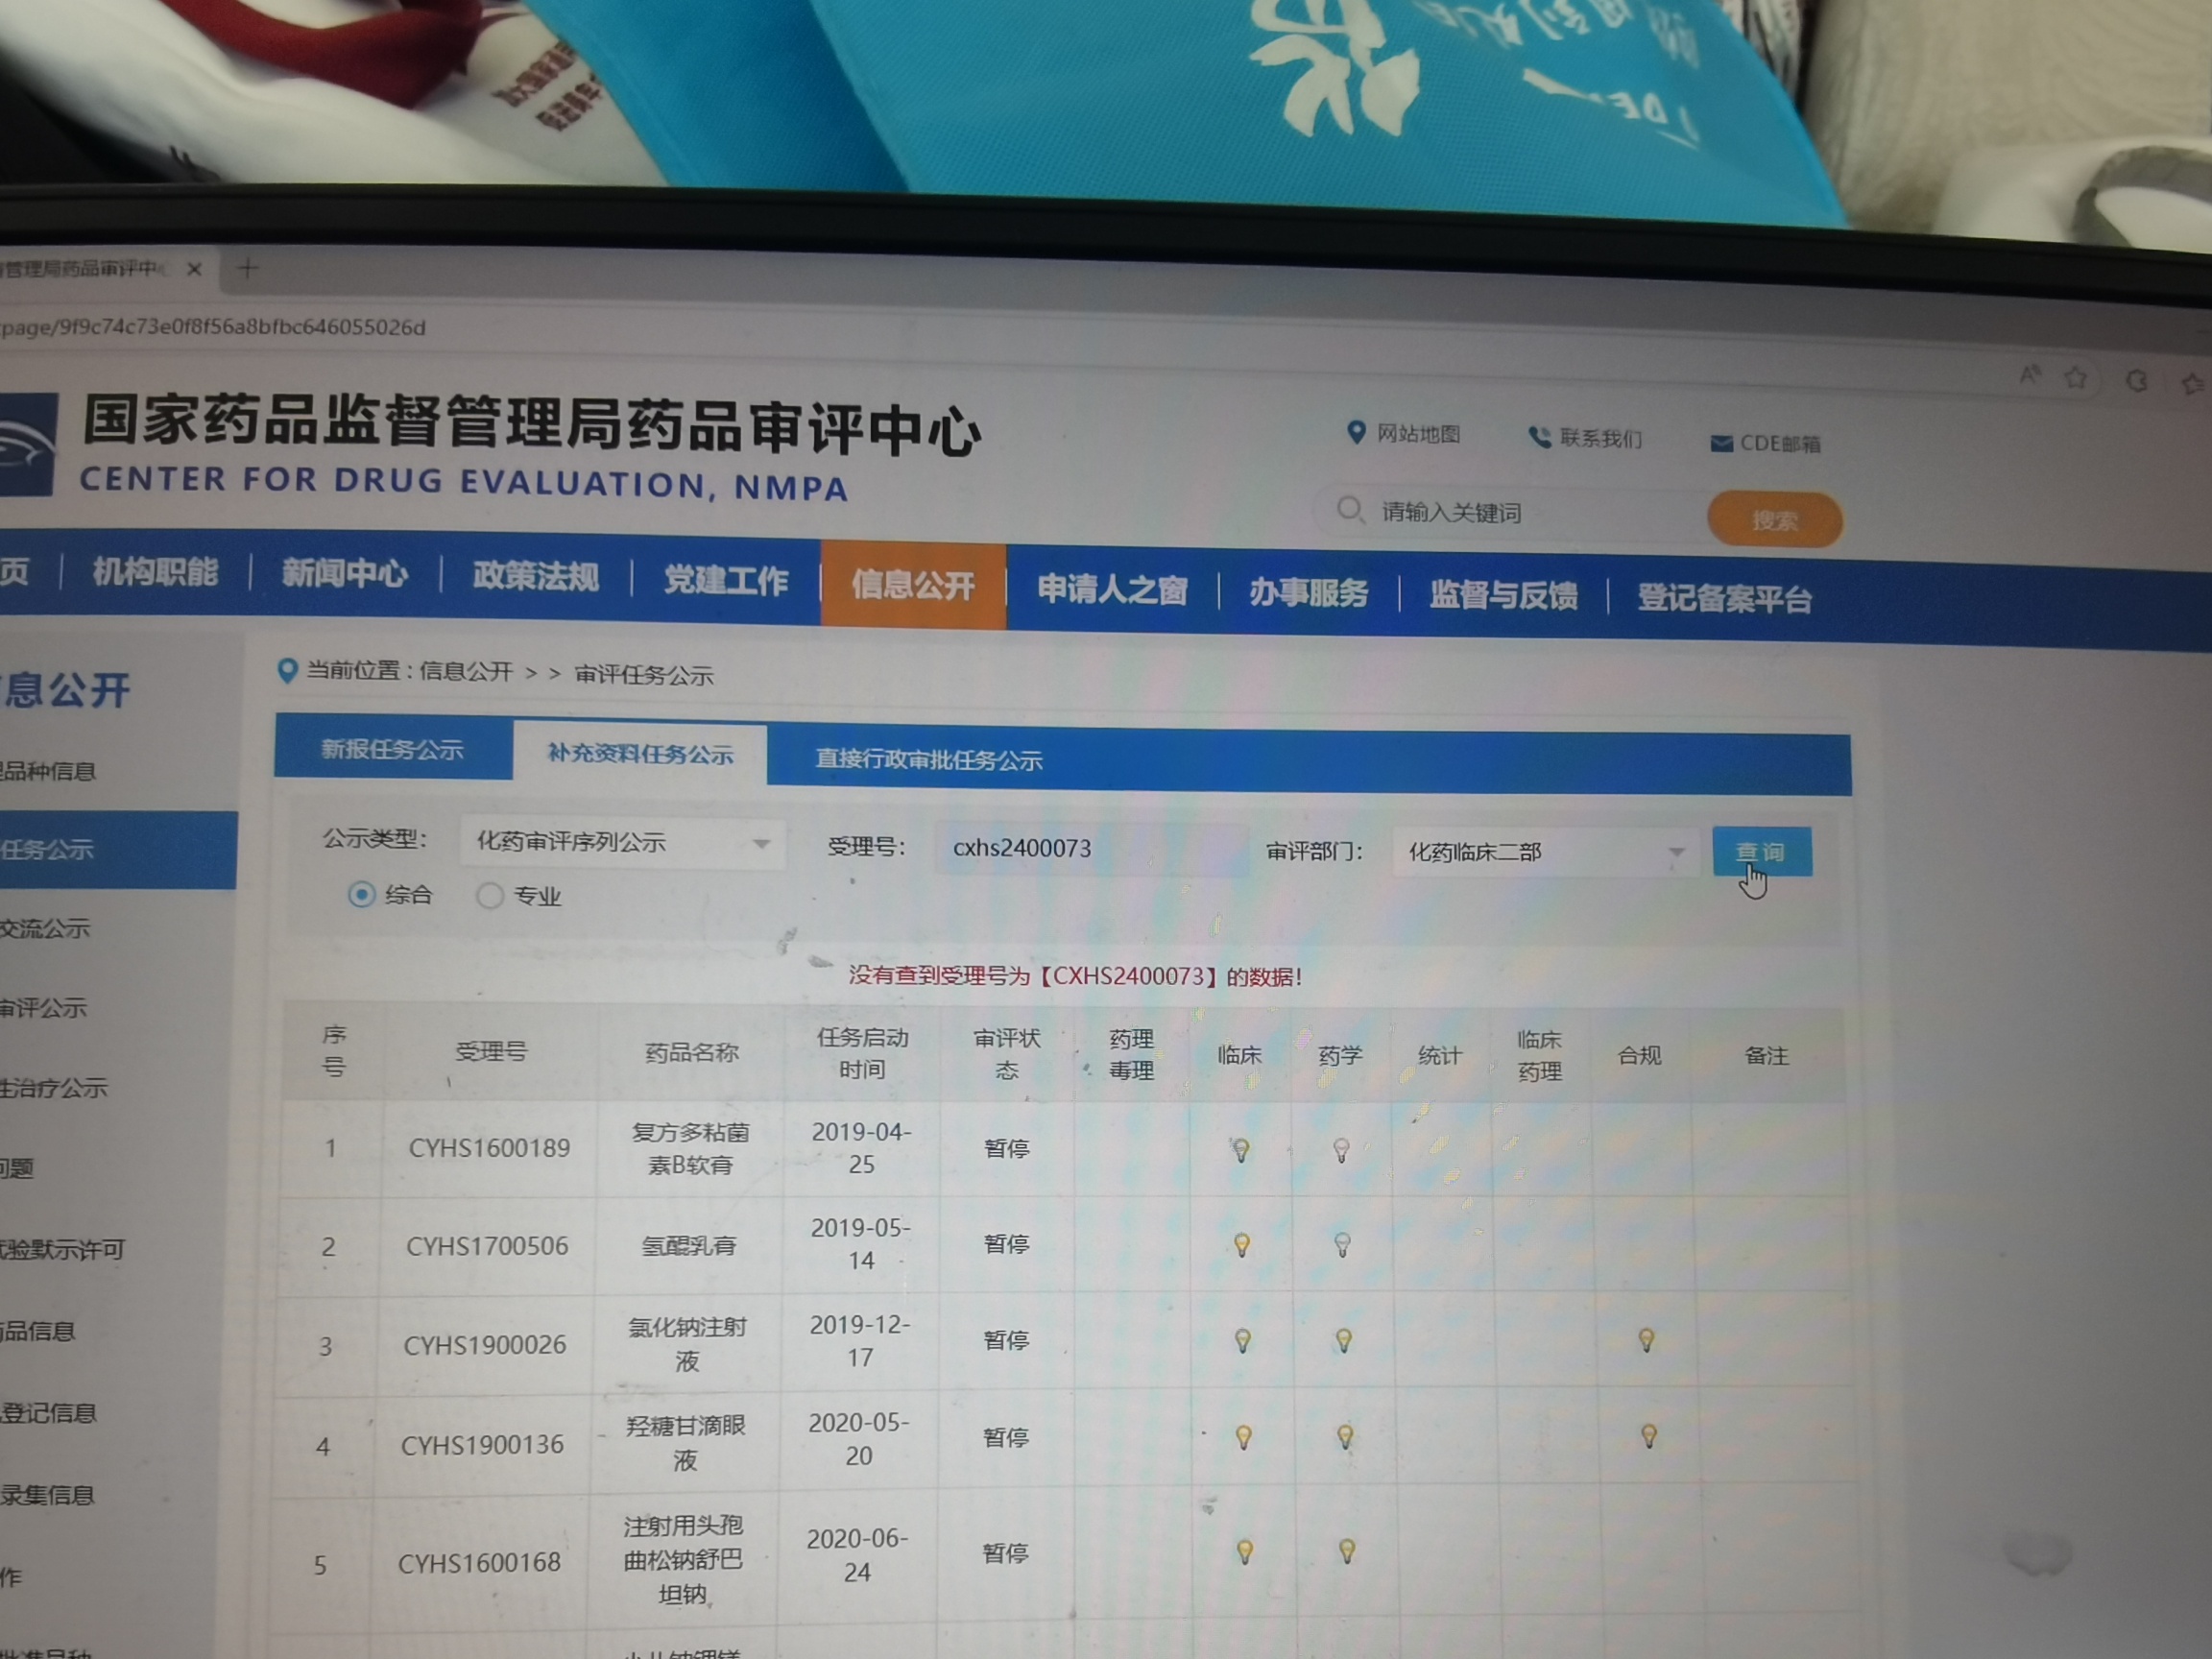
Task: Click the pharmacy lightbulb icon for CYHS1700506
Action: [1342, 1245]
